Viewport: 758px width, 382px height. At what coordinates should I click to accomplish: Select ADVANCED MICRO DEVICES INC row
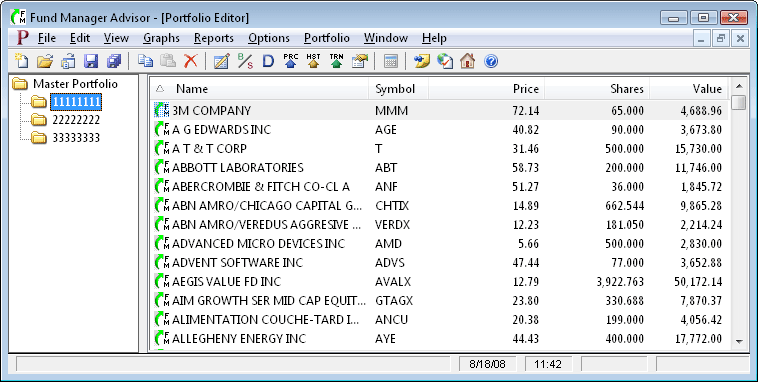(x=440, y=243)
